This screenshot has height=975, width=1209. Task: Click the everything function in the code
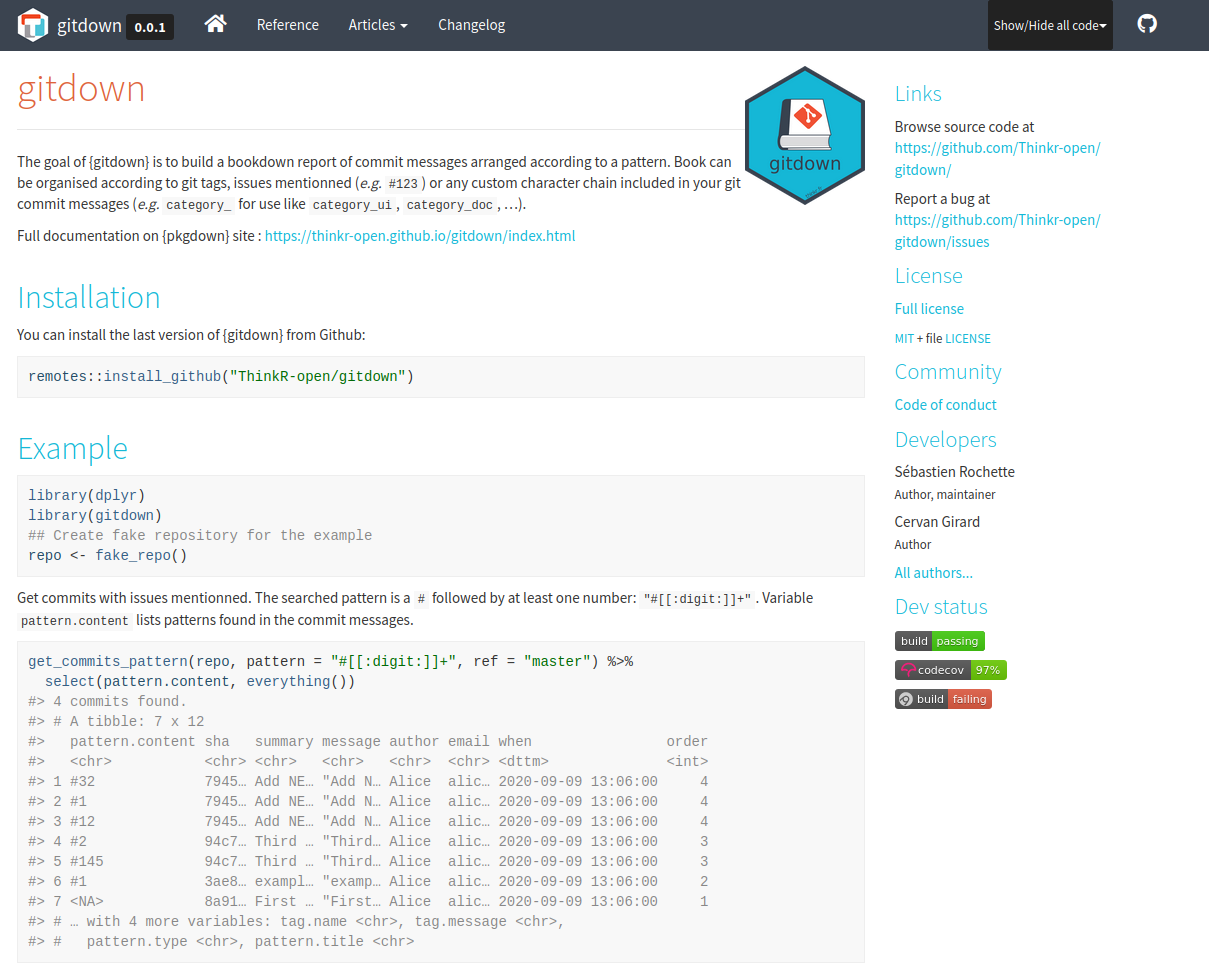click(x=288, y=682)
